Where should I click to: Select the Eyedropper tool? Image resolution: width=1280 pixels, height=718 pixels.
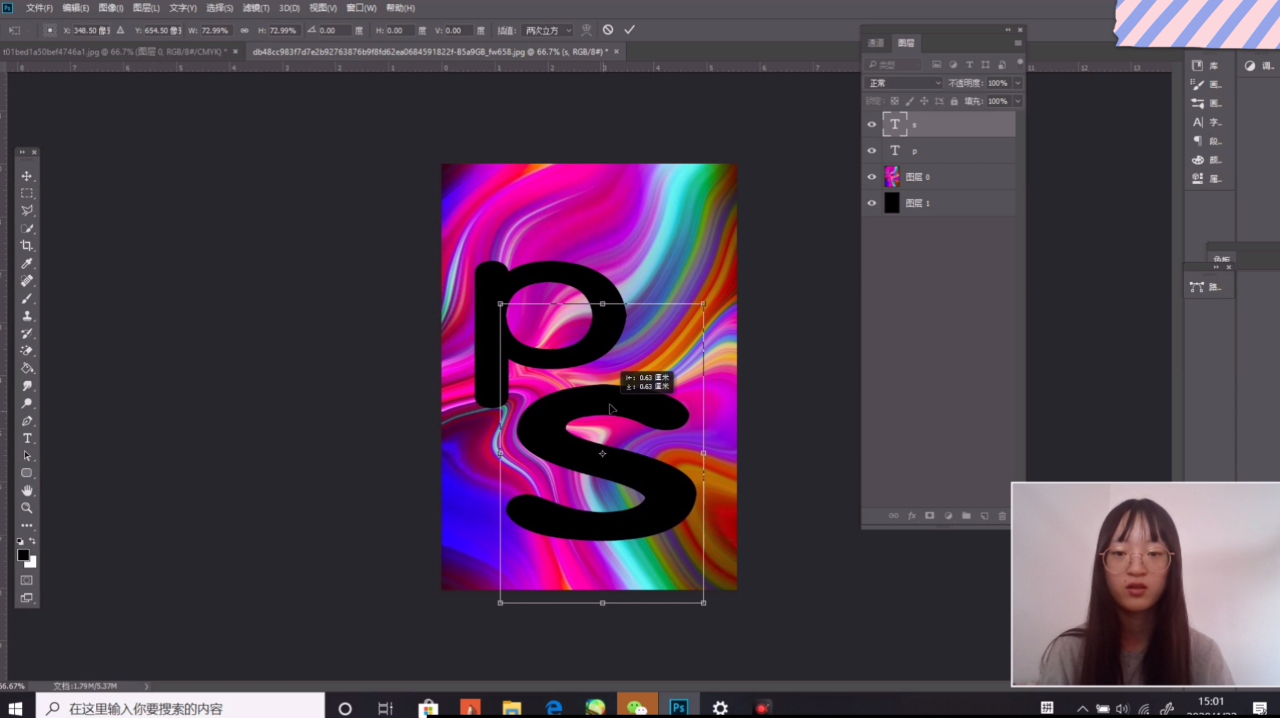pos(27,264)
